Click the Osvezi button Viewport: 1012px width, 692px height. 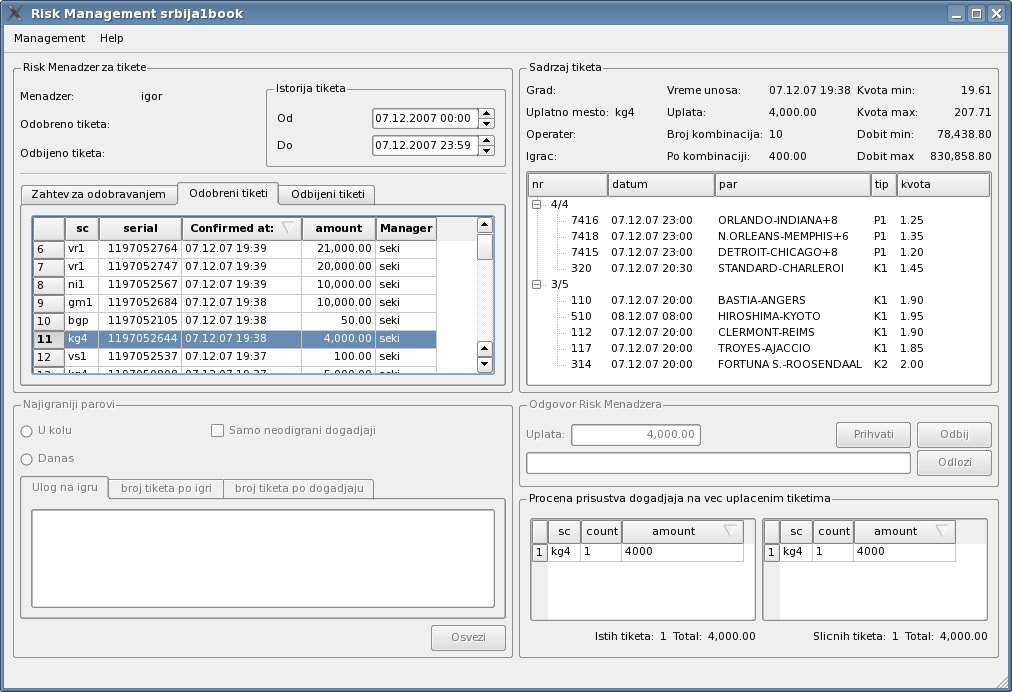(x=468, y=639)
